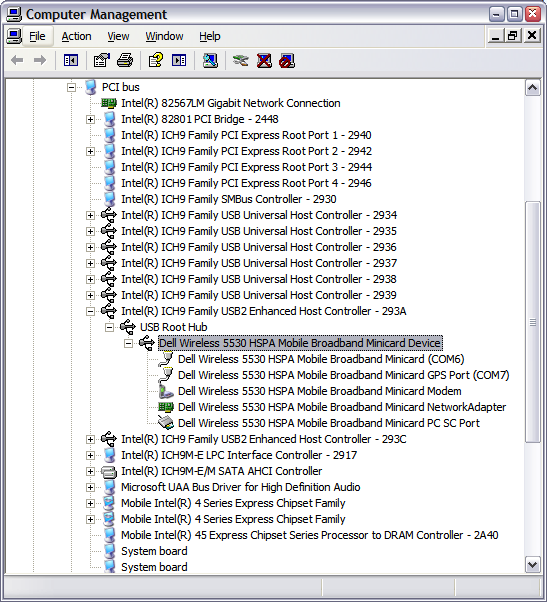Collapse the PCI bus node

[x=71, y=88]
